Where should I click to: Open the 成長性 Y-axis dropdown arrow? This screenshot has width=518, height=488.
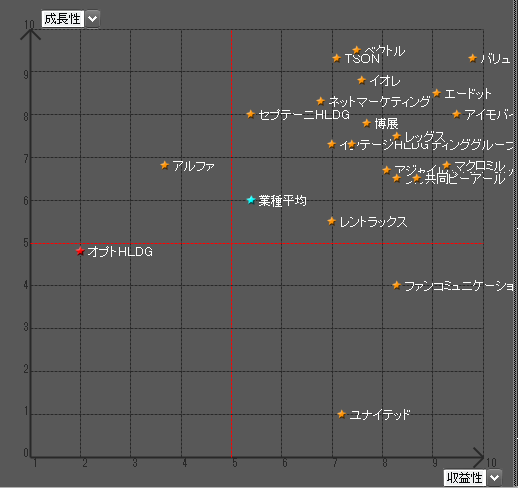92,19
